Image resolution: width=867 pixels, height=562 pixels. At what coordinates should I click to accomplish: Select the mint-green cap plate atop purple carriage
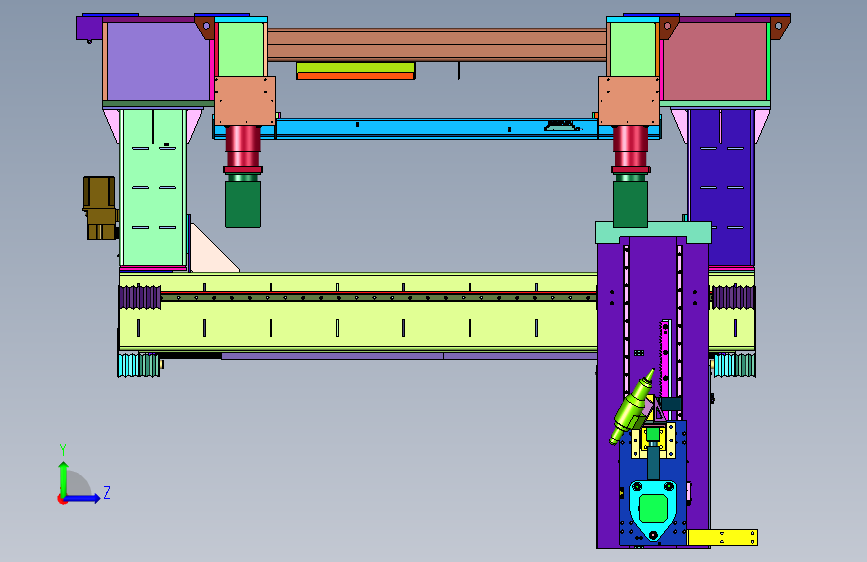[x=653, y=232]
